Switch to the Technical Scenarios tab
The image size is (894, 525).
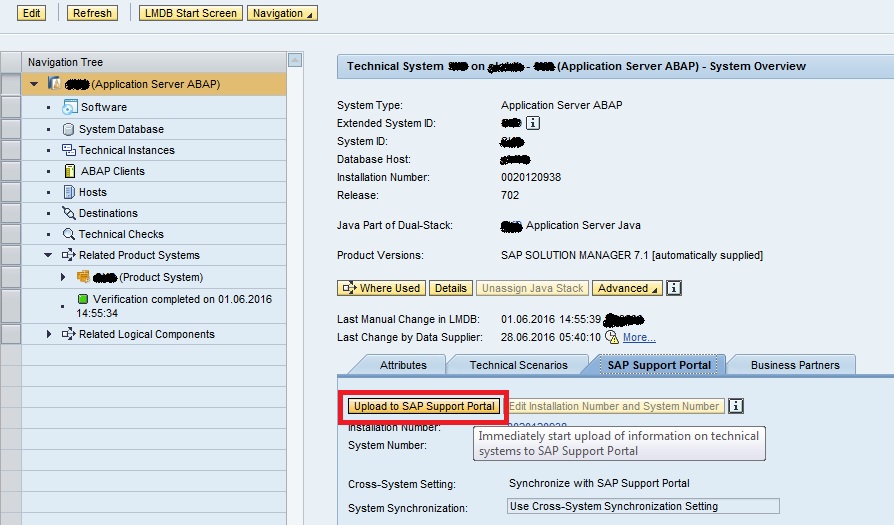[x=518, y=365]
